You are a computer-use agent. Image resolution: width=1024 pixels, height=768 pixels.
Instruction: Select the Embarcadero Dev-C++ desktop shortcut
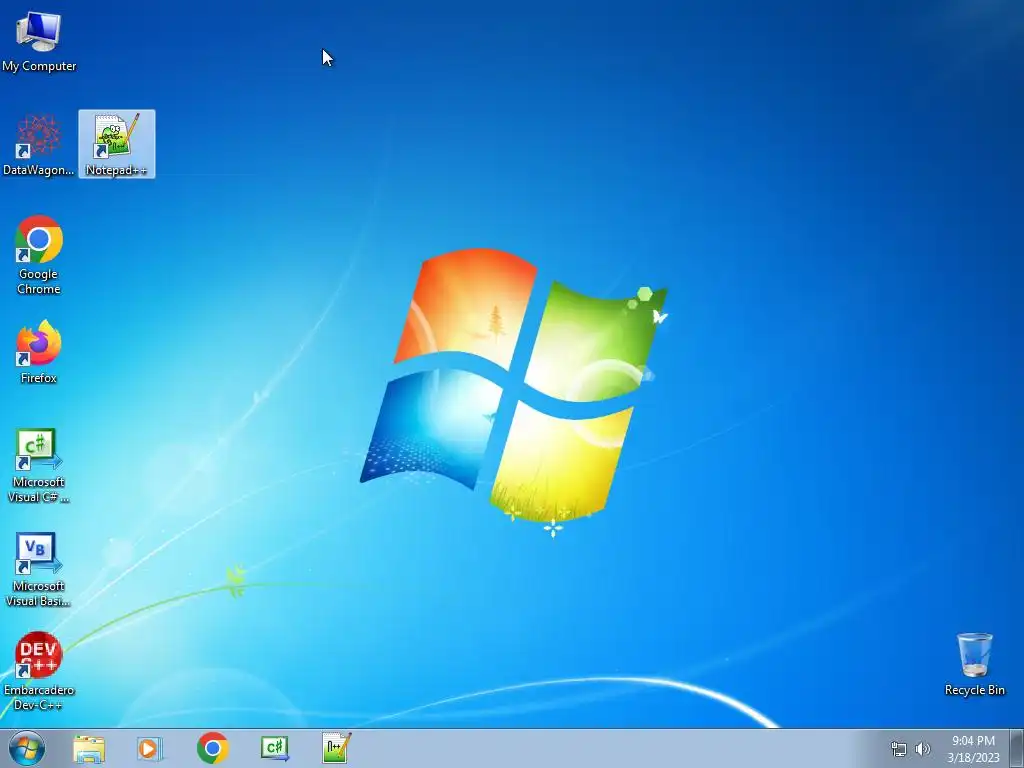coord(39,671)
